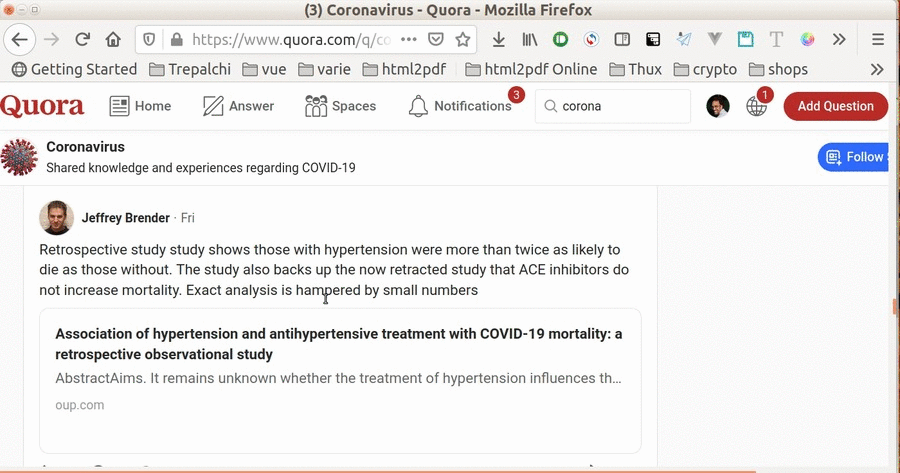Image resolution: width=900 pixels, height=473 pixels.
Task: Expand more toolbar tools chevron
Action: [839, 40]
